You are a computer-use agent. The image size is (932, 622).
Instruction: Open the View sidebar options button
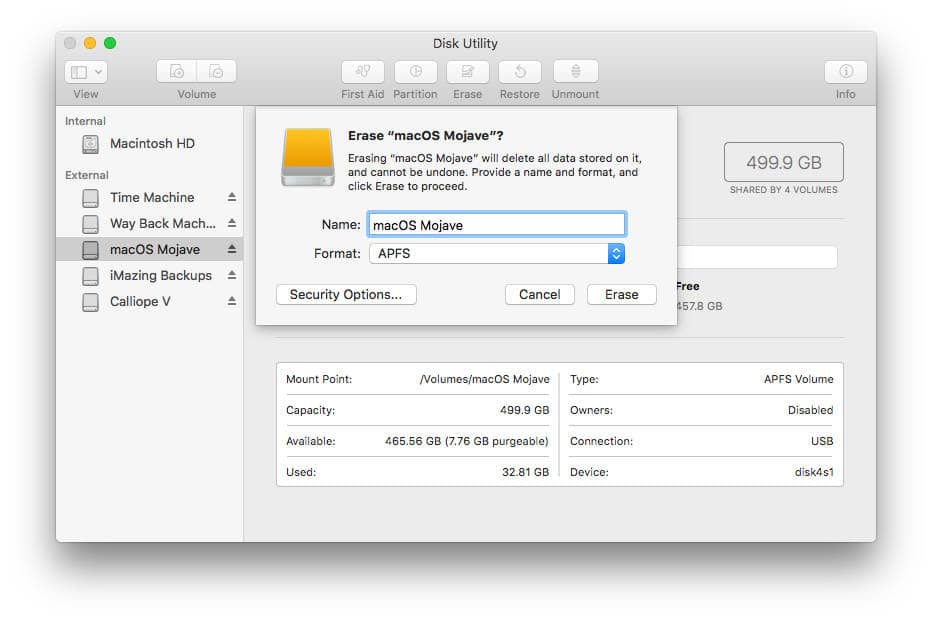(86, 72)
